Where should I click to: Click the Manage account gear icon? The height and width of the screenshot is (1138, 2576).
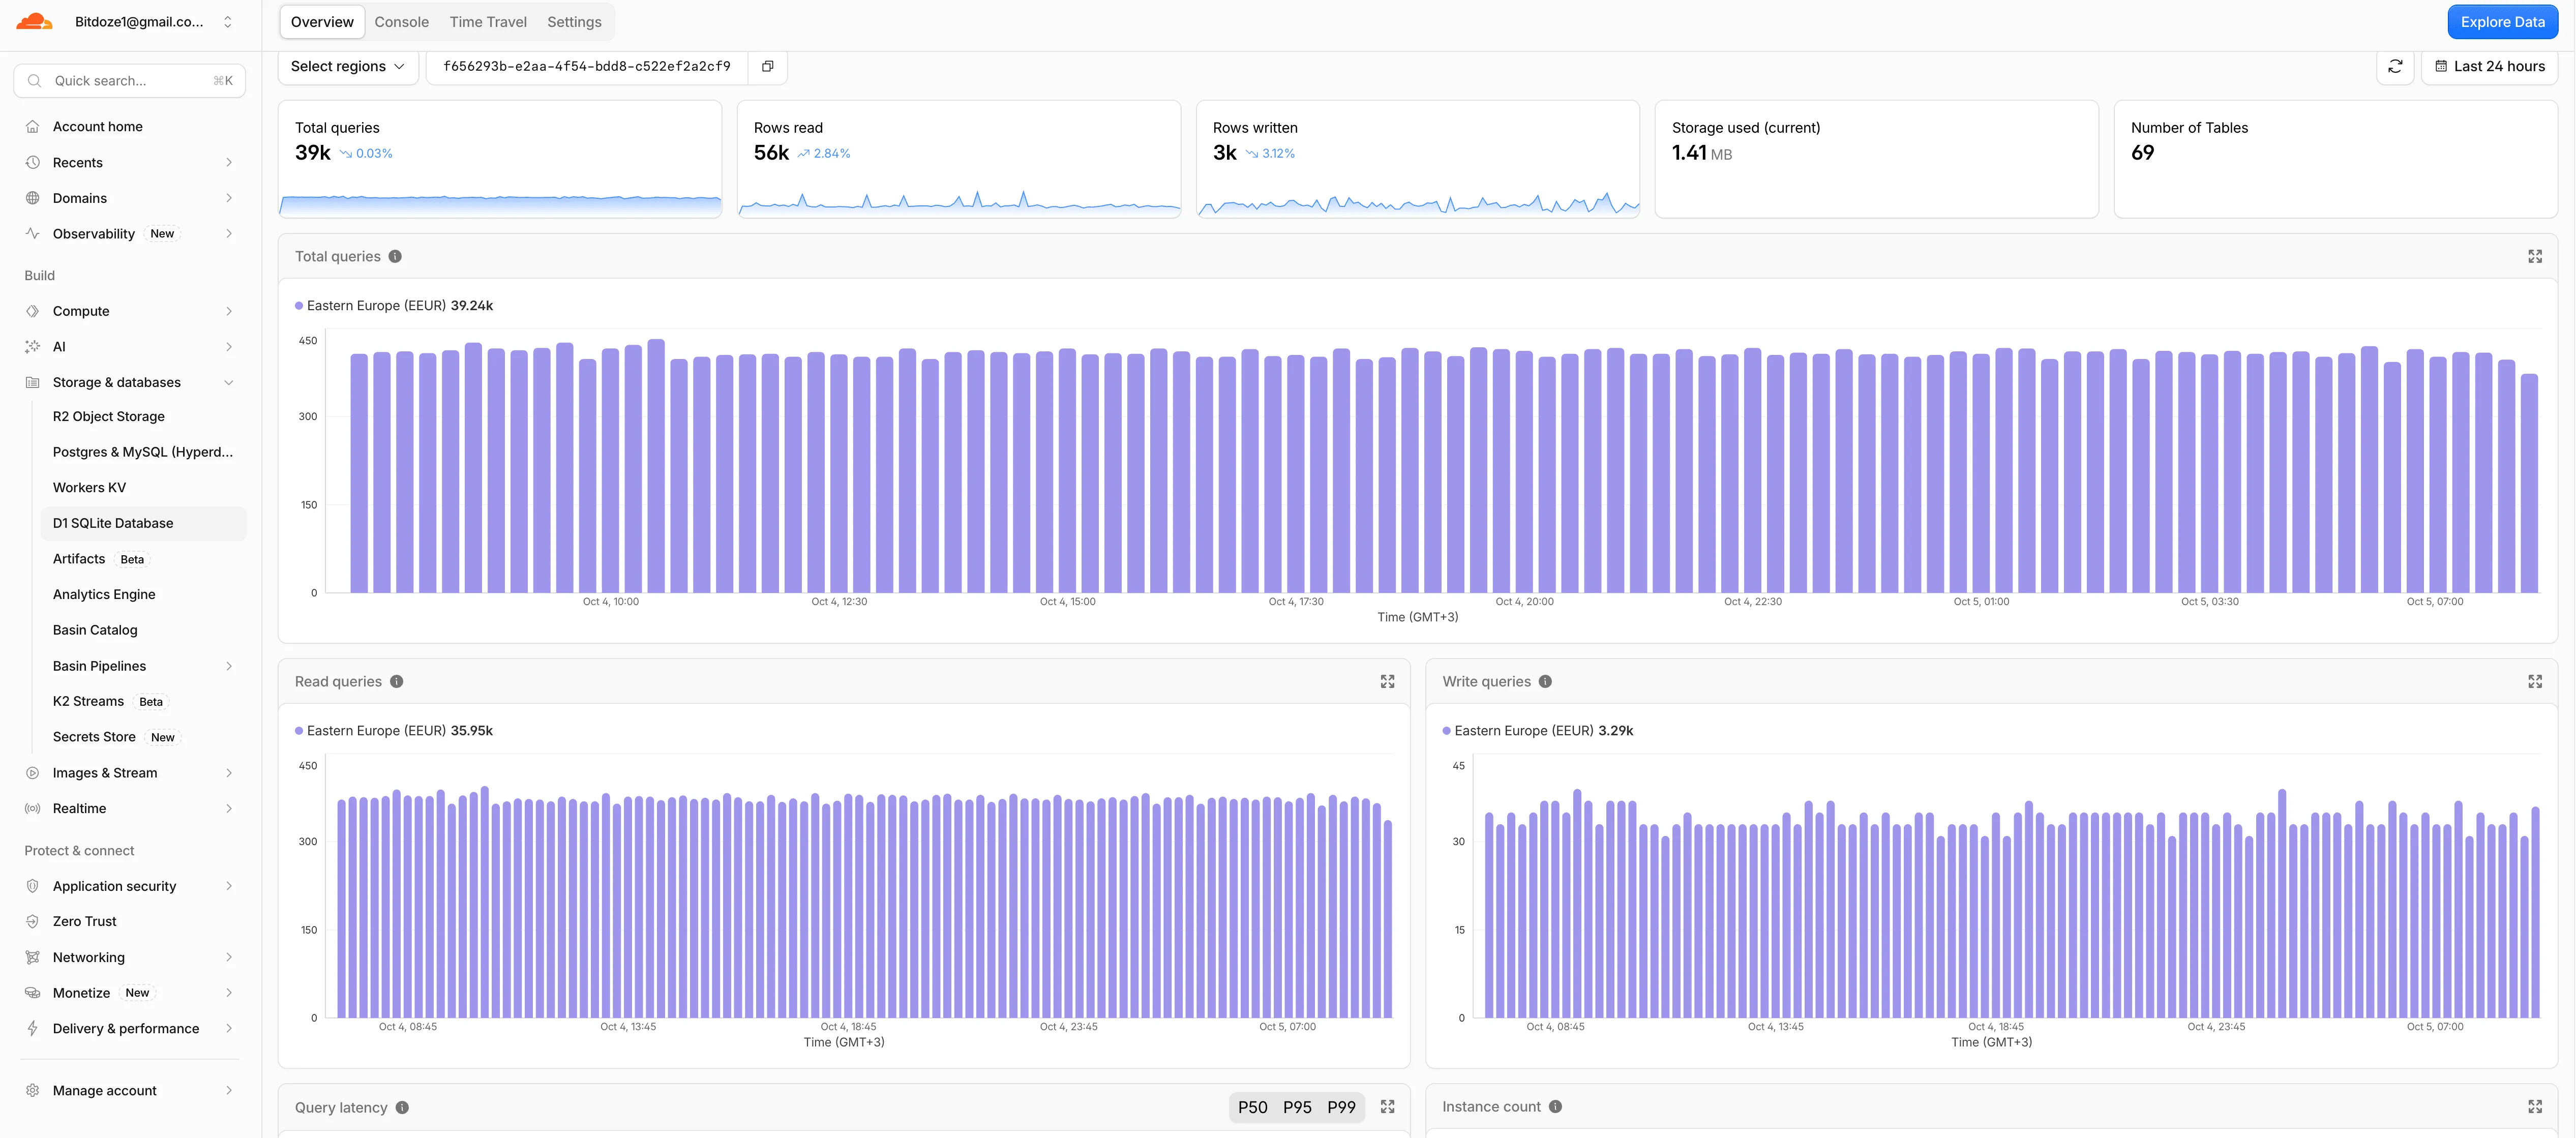(x=32, y=1090)
